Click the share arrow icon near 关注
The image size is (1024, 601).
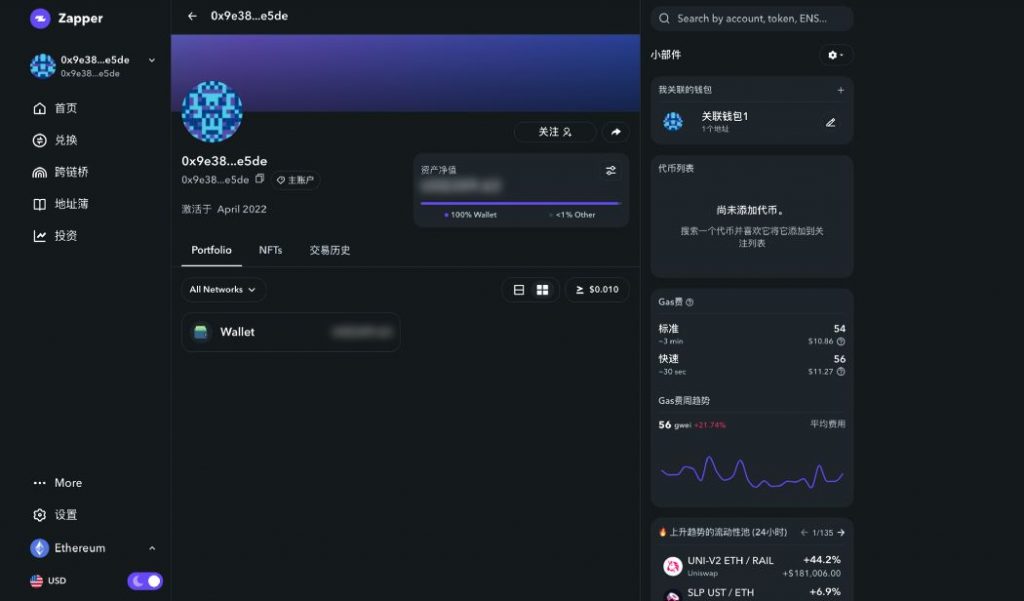click(x=616, y=131)
